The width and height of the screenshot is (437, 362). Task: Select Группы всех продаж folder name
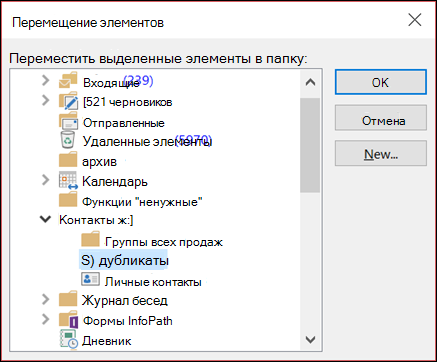click(x=164, y=242)
